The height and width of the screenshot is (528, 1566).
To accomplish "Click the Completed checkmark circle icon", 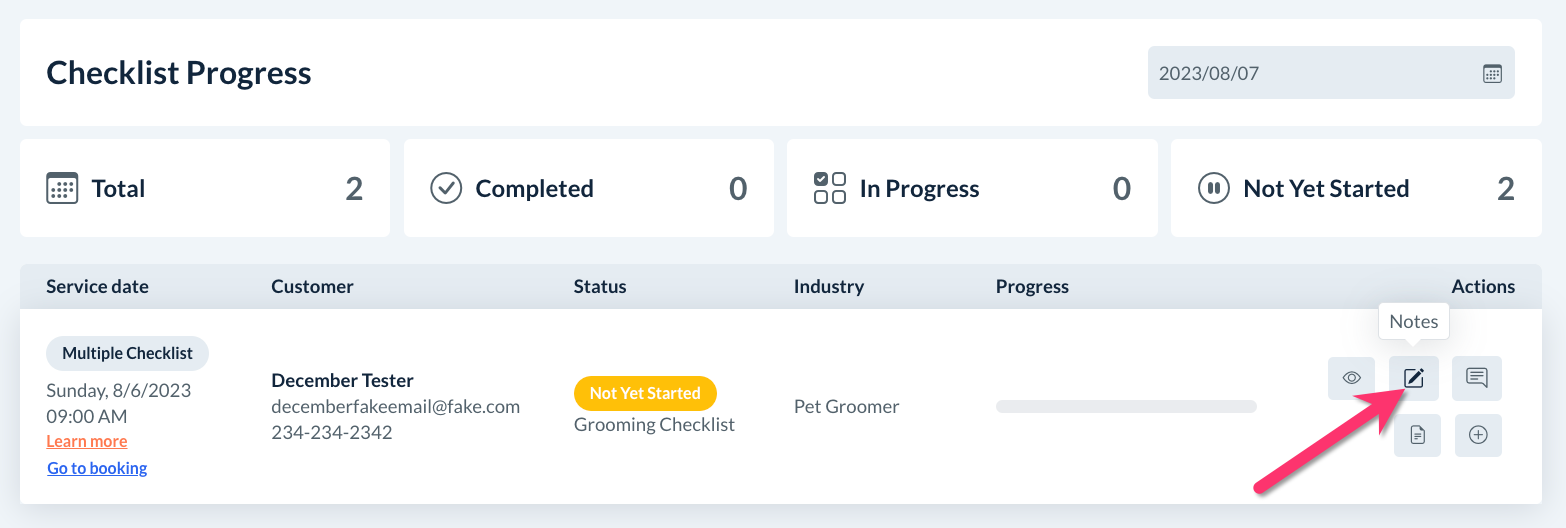I will click(446, 189).
